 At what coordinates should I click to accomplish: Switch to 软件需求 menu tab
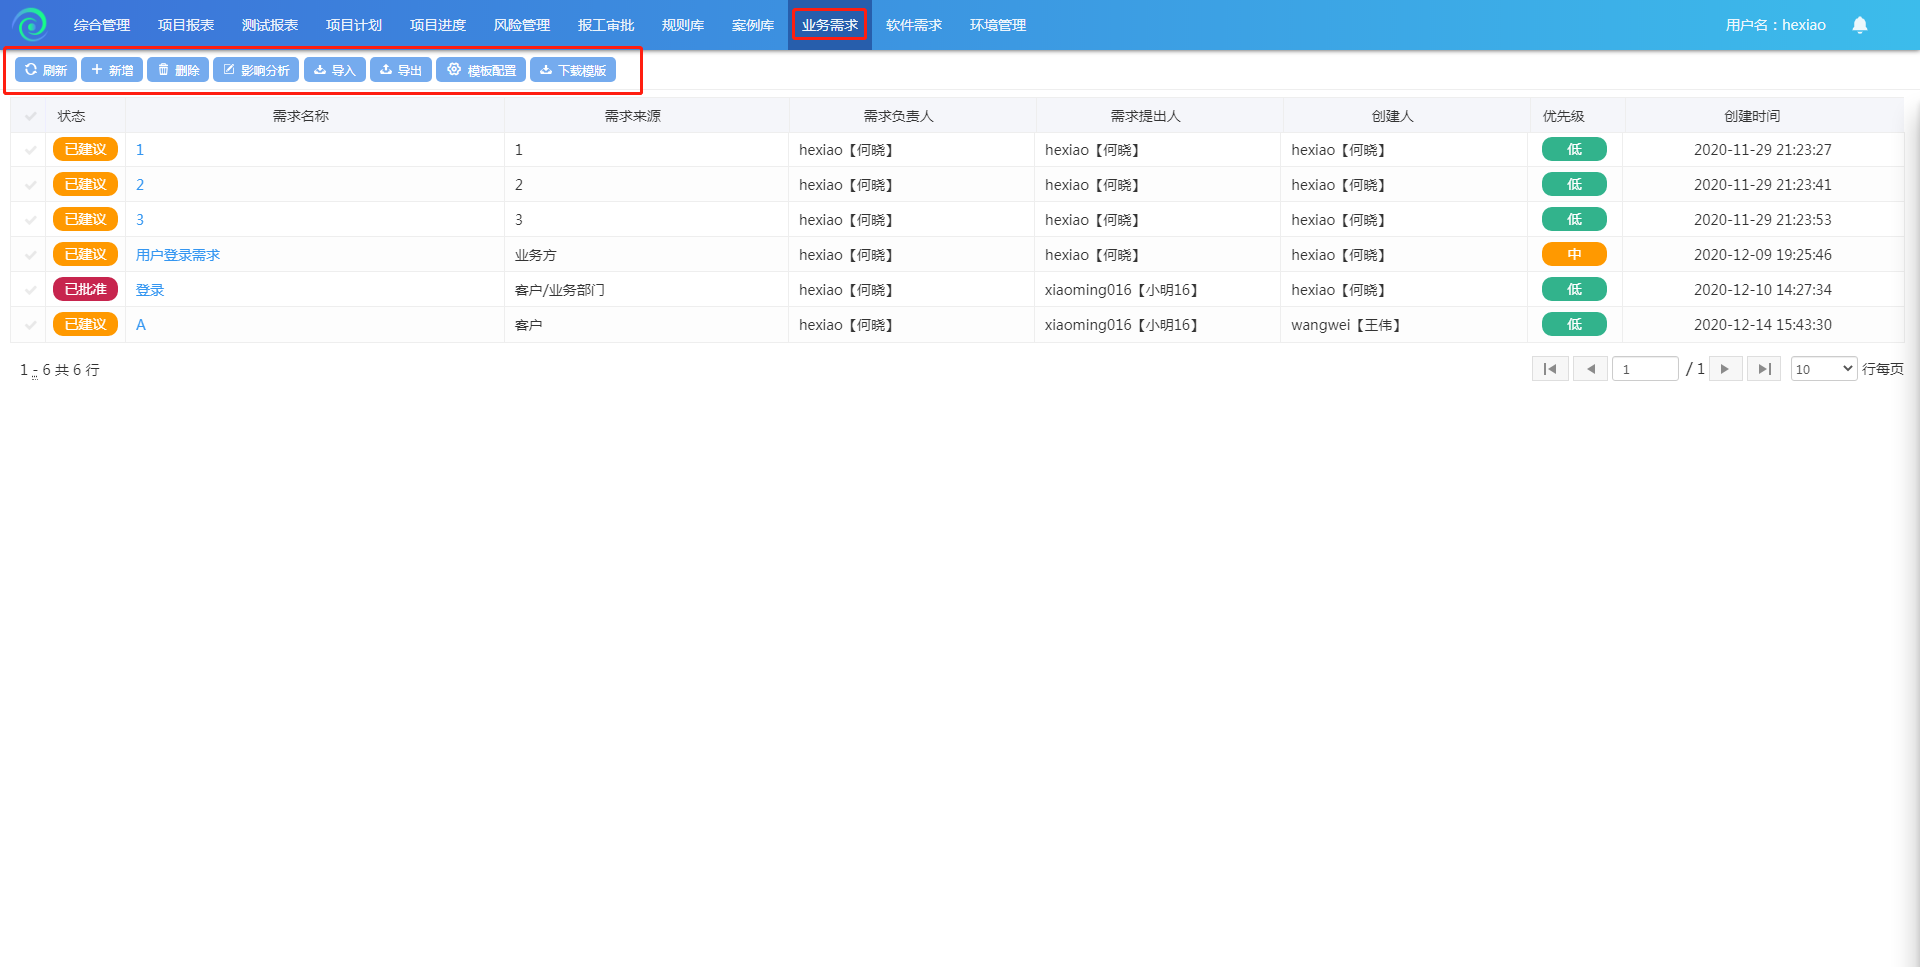pyautogui.click(x=913, y=25)
